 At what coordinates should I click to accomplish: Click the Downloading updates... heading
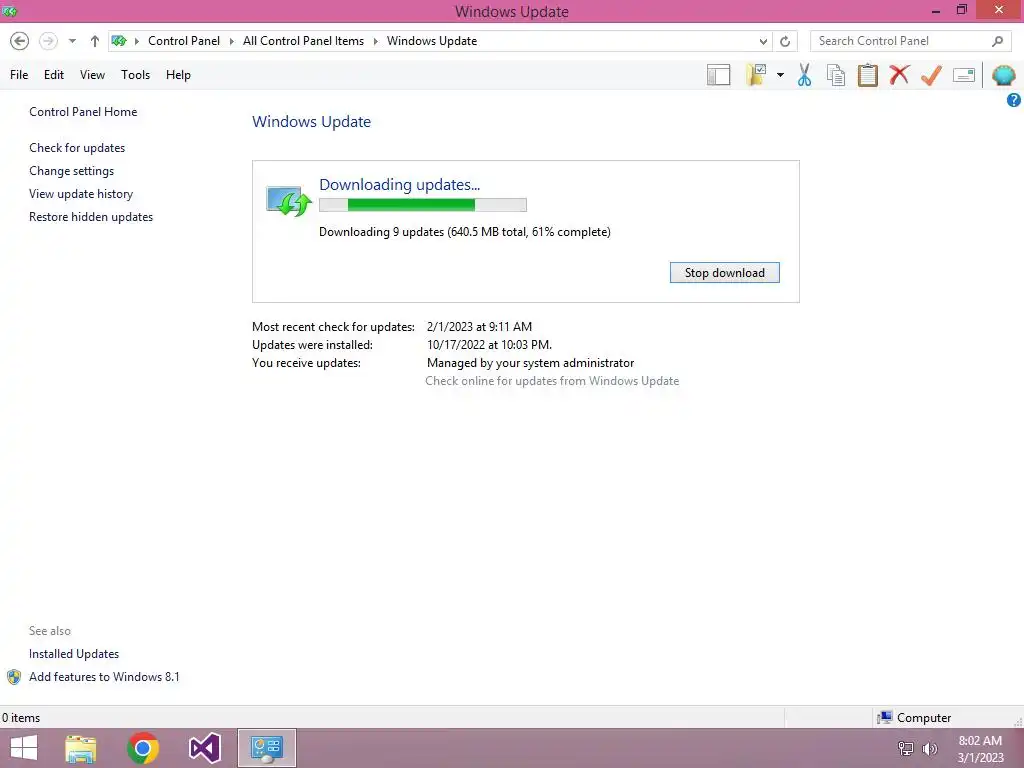point(399,185)
